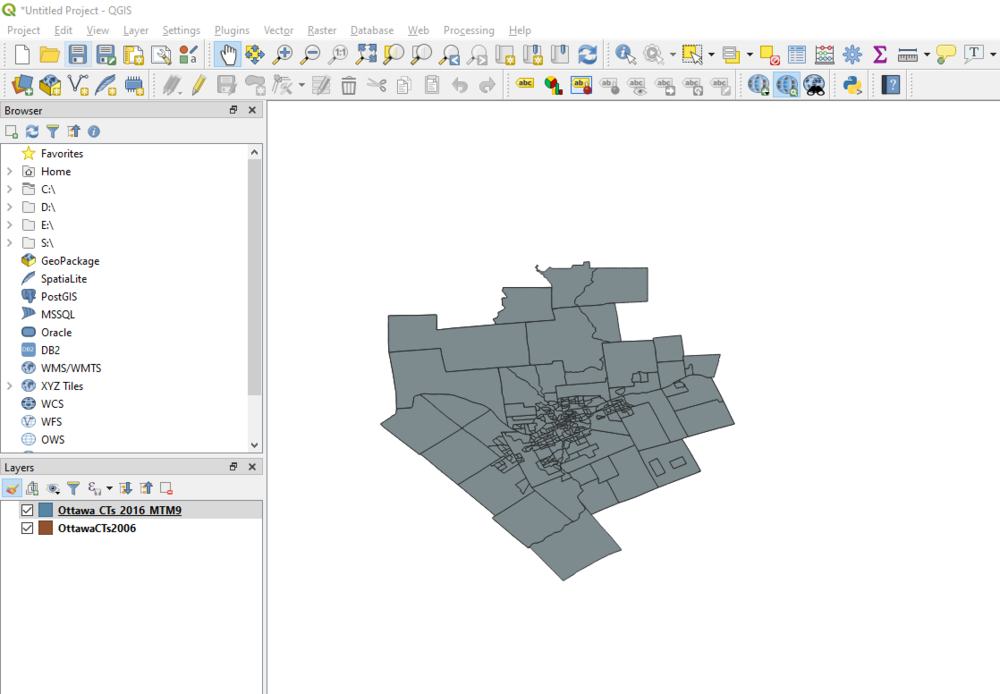Open the Select Features dropdown arrow
The height and width of the screenshot is (694, 1000).
click(712, 56)
